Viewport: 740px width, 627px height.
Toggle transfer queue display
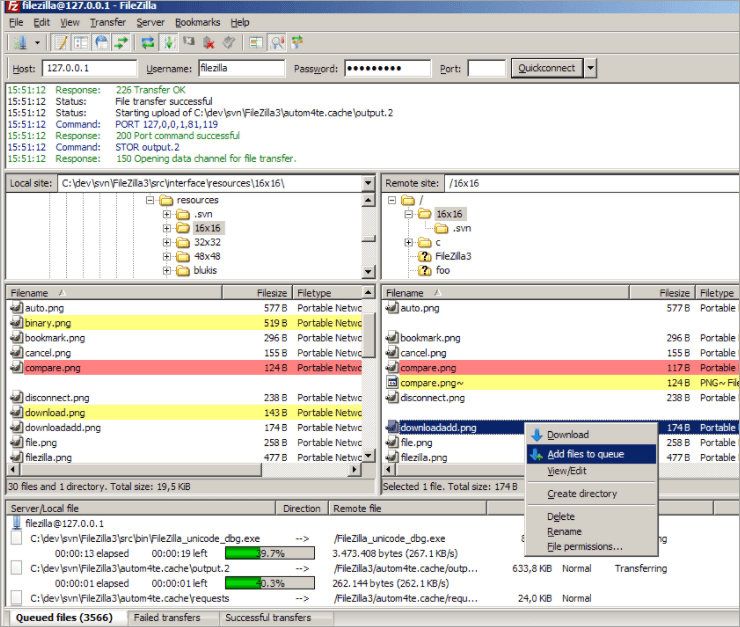(x=122, y=43)
